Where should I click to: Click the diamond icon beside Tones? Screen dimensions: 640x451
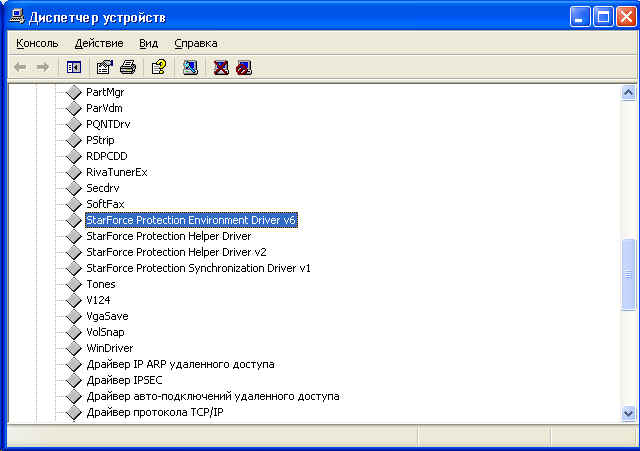(x=74, y=284)
